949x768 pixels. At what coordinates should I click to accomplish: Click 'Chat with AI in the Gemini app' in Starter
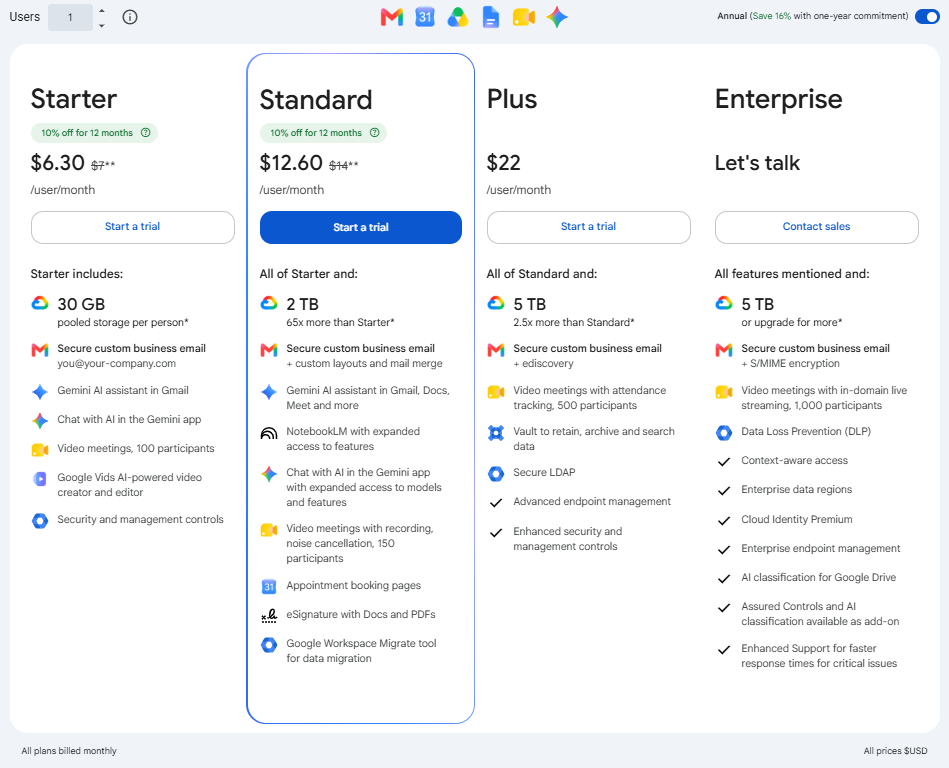pyautogui.click(x=129, y=419)
